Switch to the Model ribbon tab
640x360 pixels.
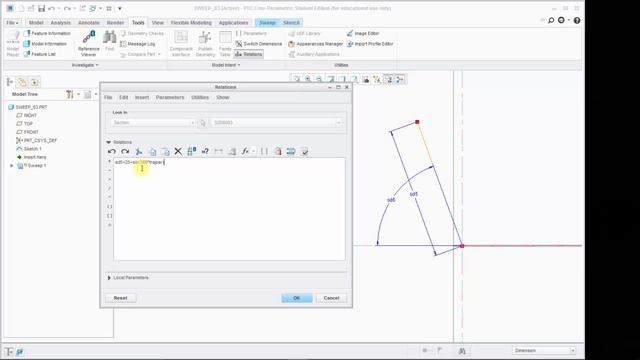[x=36, y=23]
